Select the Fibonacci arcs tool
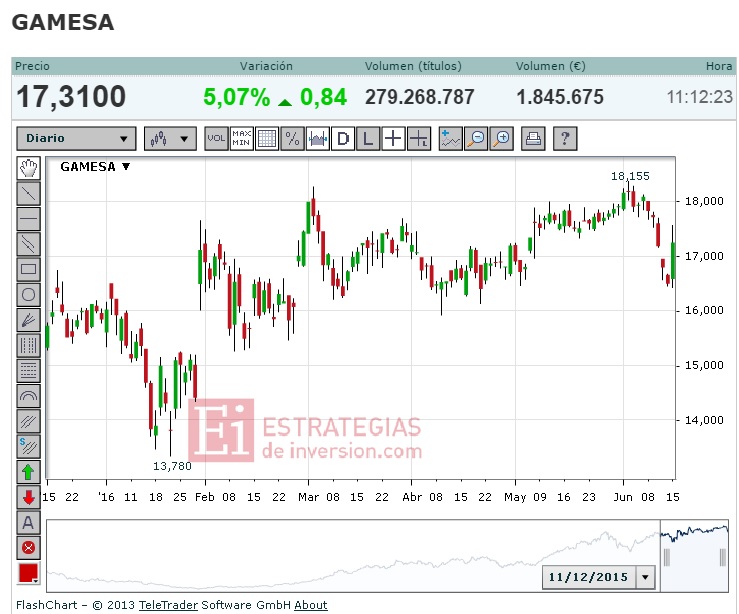739x614 pixels. [28, 396]
